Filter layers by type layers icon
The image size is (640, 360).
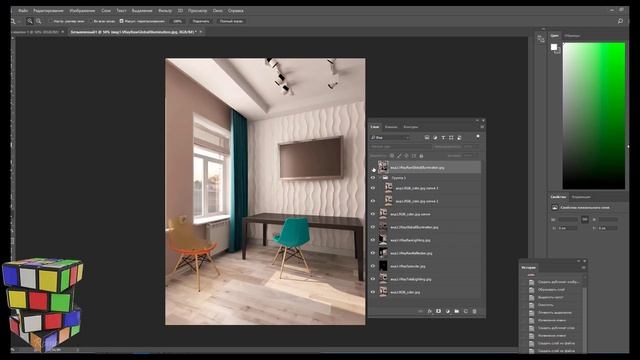click(443, 138)
